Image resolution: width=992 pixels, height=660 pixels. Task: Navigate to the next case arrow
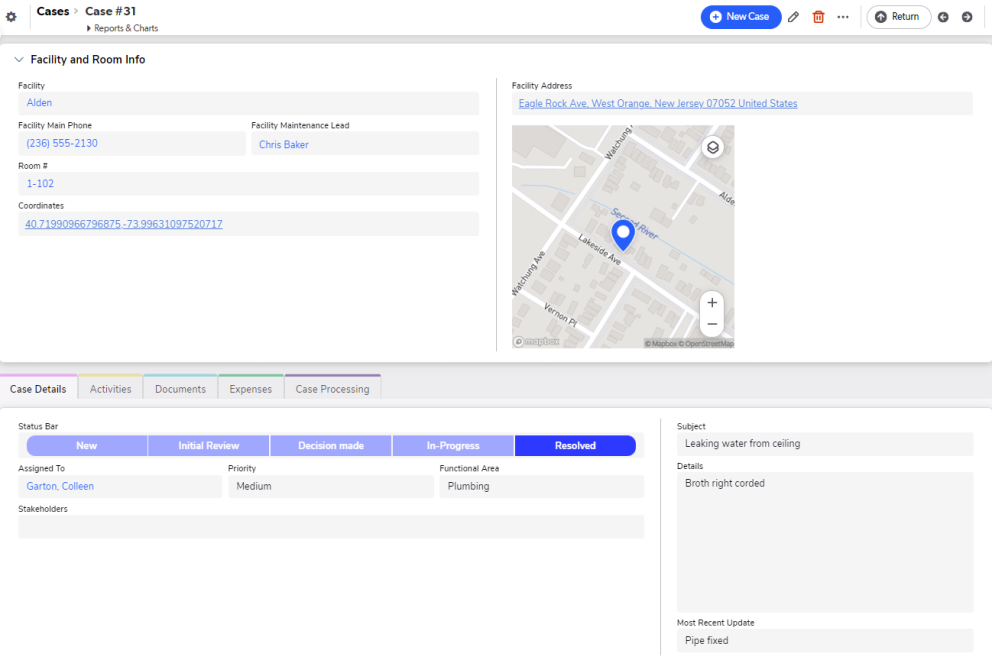966,17
